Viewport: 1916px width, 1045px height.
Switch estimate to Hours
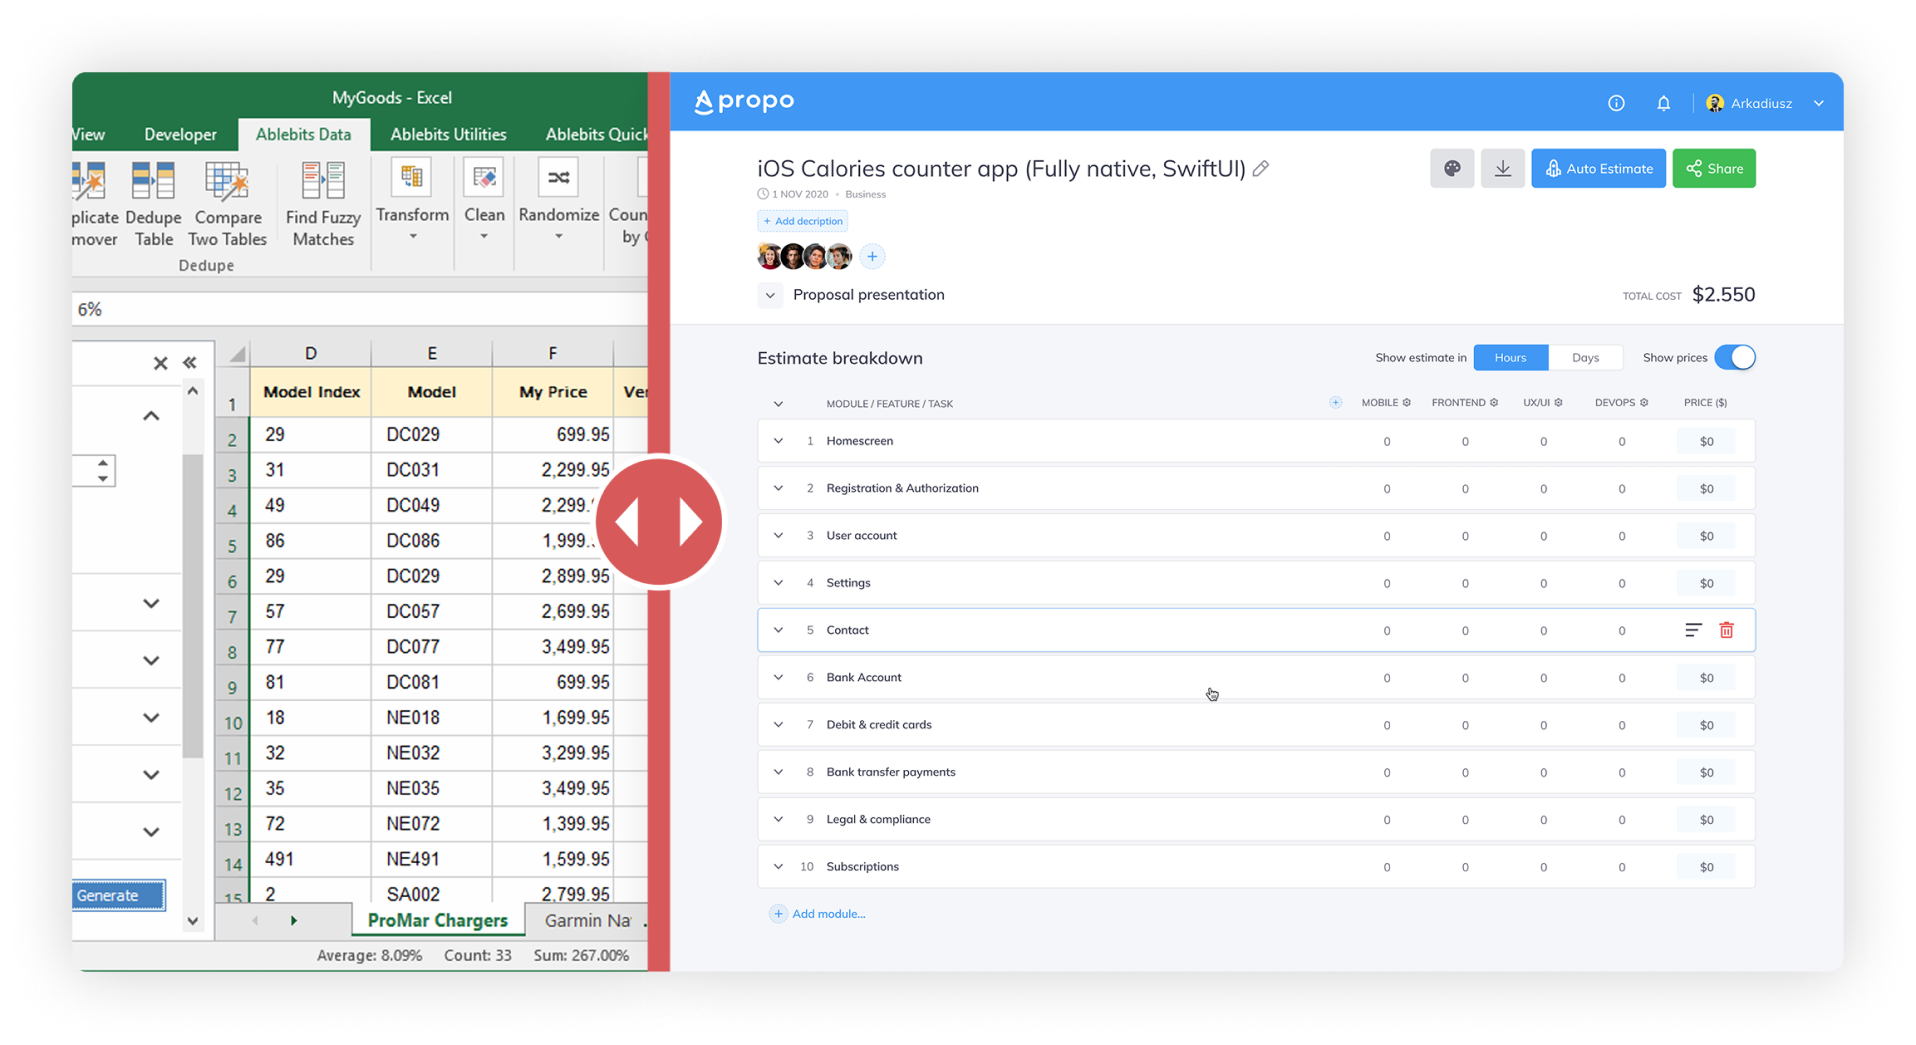pos(1510,358)
